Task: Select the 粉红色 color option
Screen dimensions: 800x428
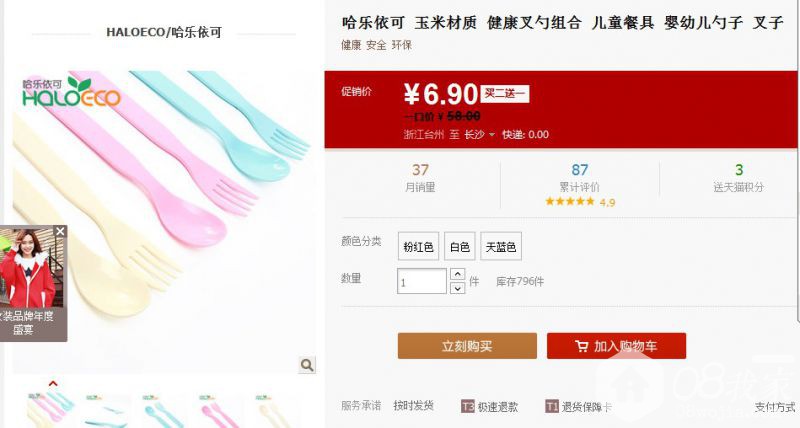Action: [418, 246]
